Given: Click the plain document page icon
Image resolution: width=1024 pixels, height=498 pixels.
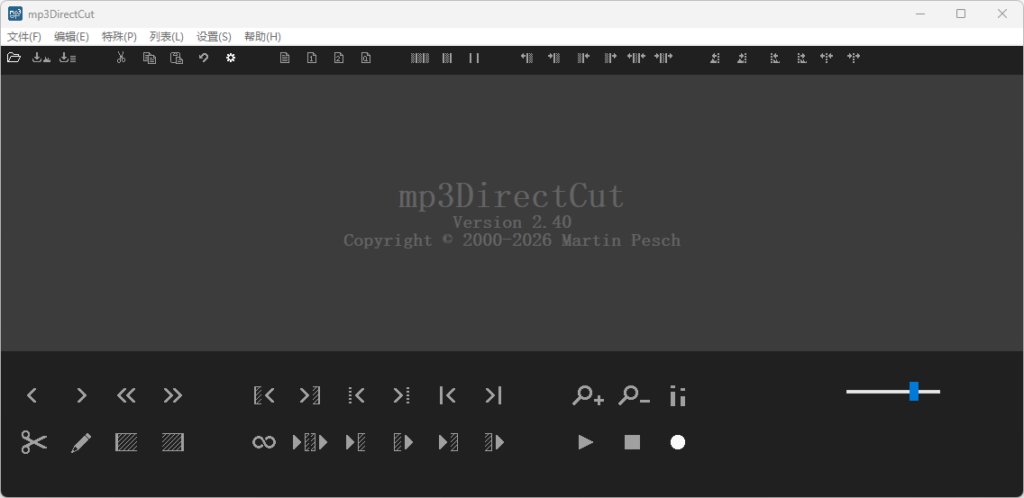Looking at the screenshot, I should [285, 58].
